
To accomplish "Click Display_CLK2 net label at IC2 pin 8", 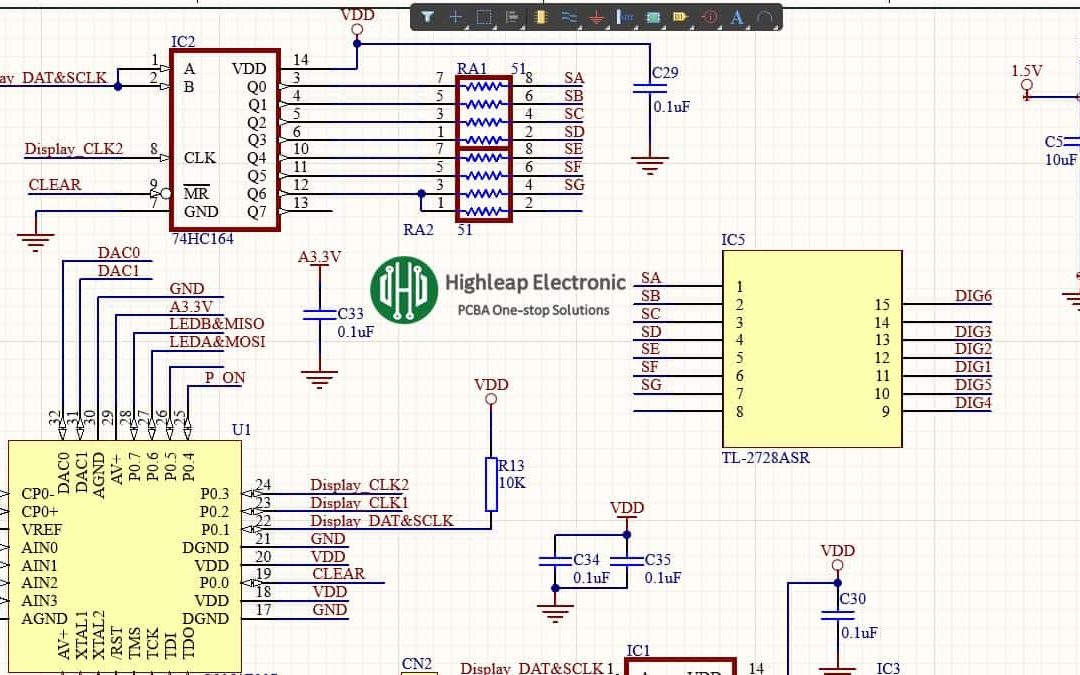I will point(74,149).
